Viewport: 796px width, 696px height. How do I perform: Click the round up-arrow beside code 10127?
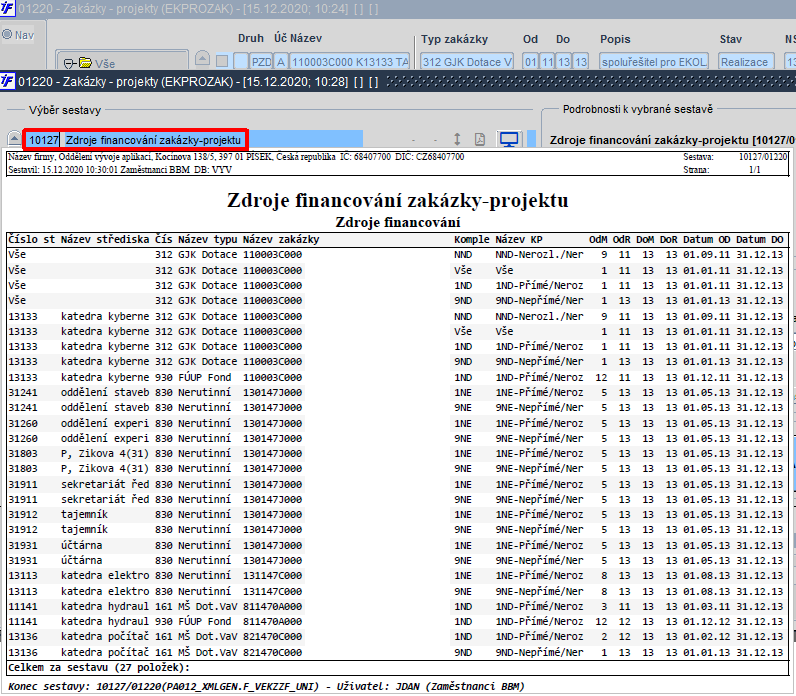(14, 139)
